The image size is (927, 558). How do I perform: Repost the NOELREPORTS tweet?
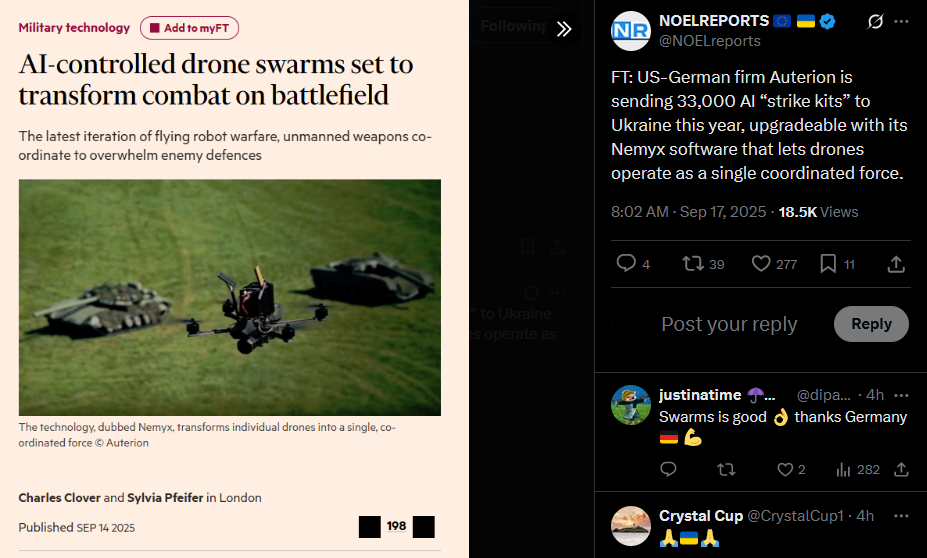pyautogui.click(x=692, y=263)
